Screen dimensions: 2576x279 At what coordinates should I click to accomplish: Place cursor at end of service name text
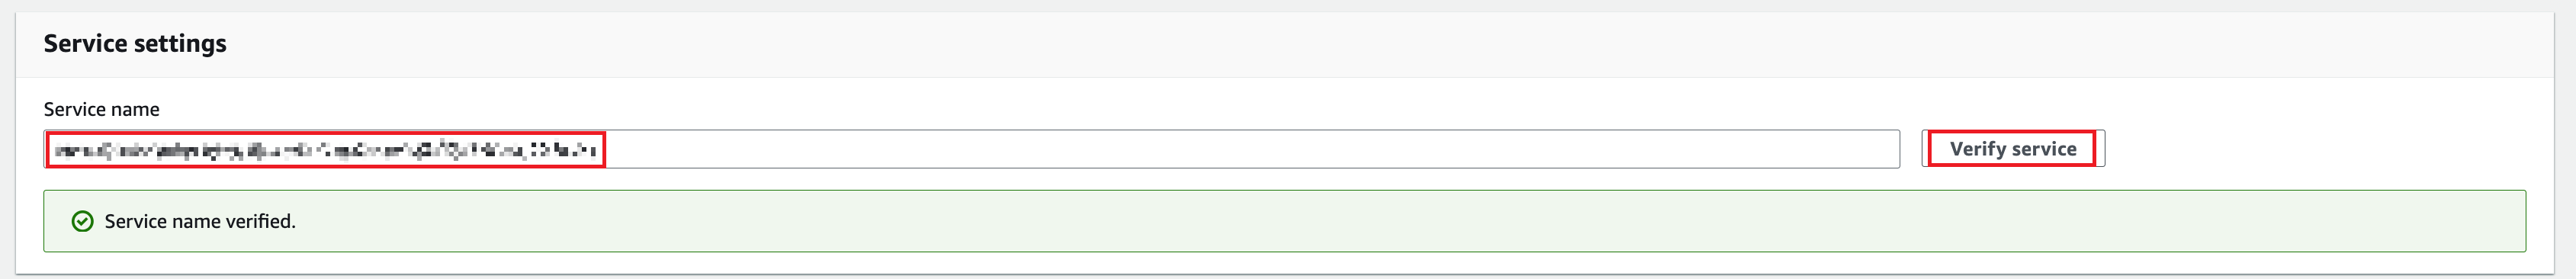point(599,150)
